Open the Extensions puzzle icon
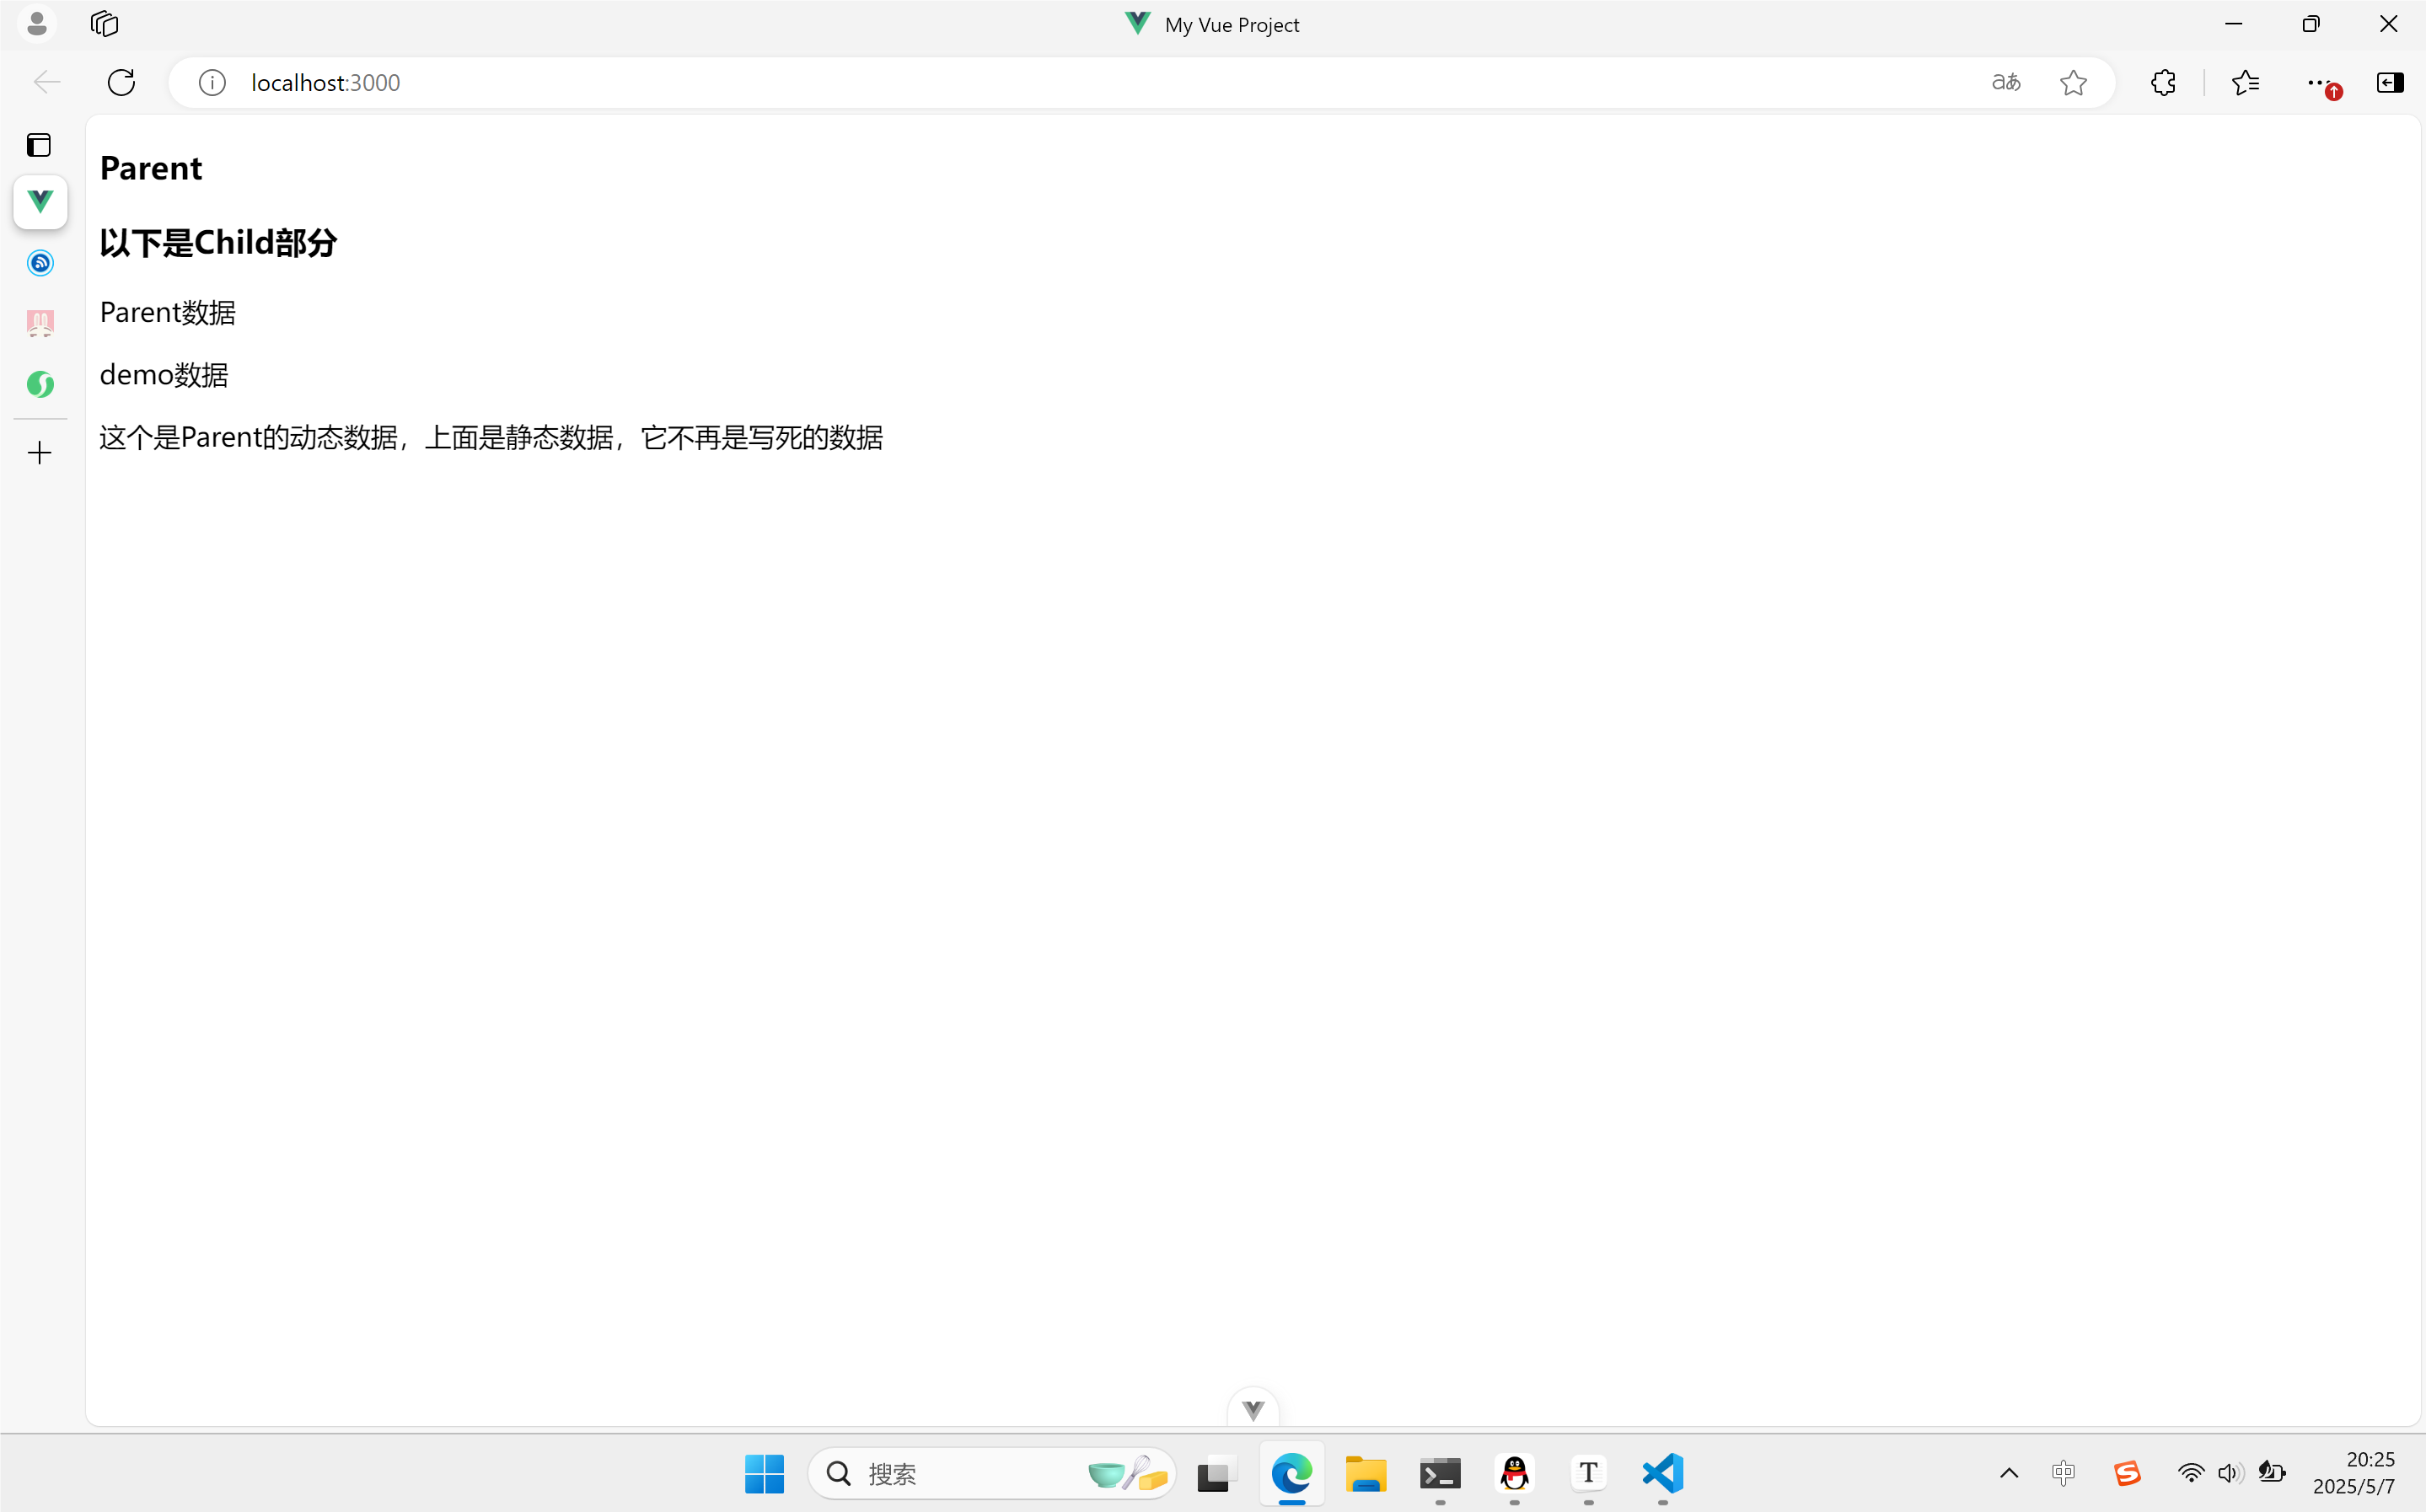The image size is (2426, 1512). click(2163, 82)
